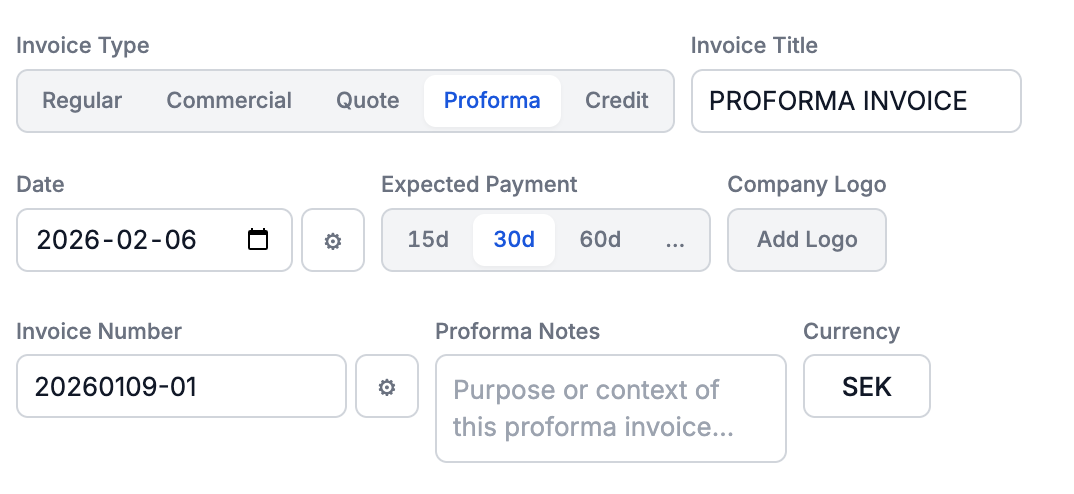Select Commercial invoice type
1074x494 pixels.
229,101
